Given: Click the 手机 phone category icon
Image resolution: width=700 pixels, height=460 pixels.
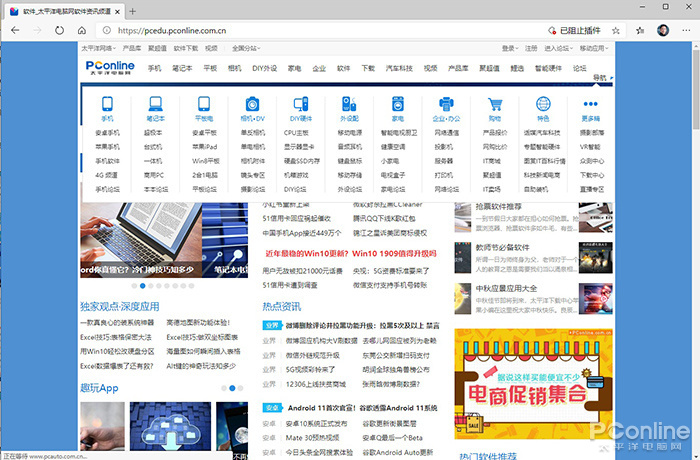Looking at the screenshot, I should (x=107, y=104).
